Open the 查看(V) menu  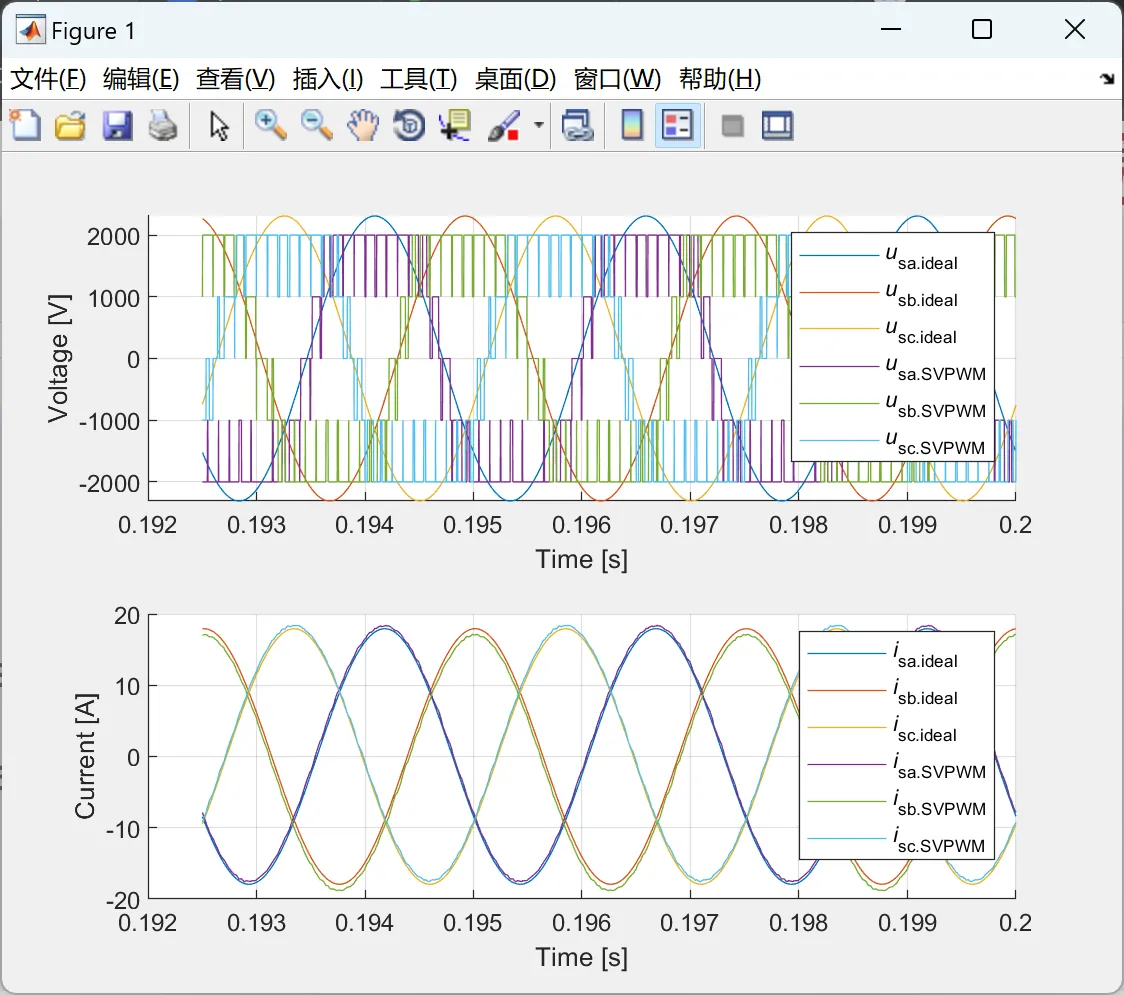[x=236, y=79]
